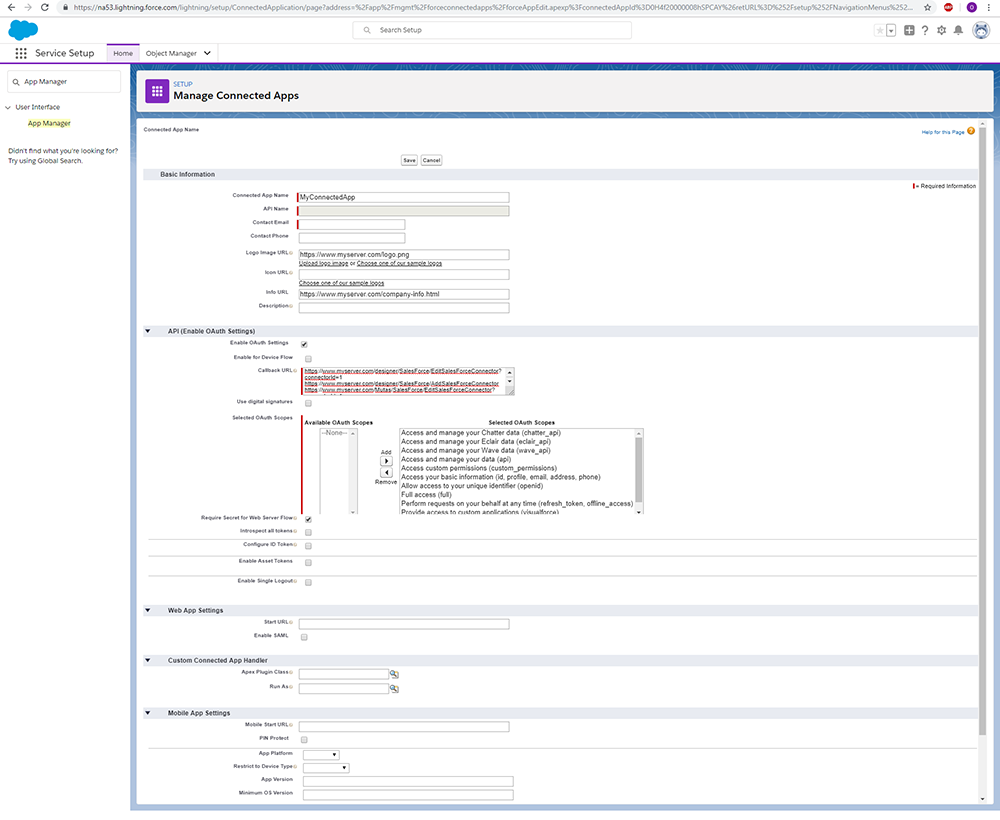Check PIN Protect
The width and height of the screenshot is (1000, 820).
pyautogui.click(x=304, y=740)
